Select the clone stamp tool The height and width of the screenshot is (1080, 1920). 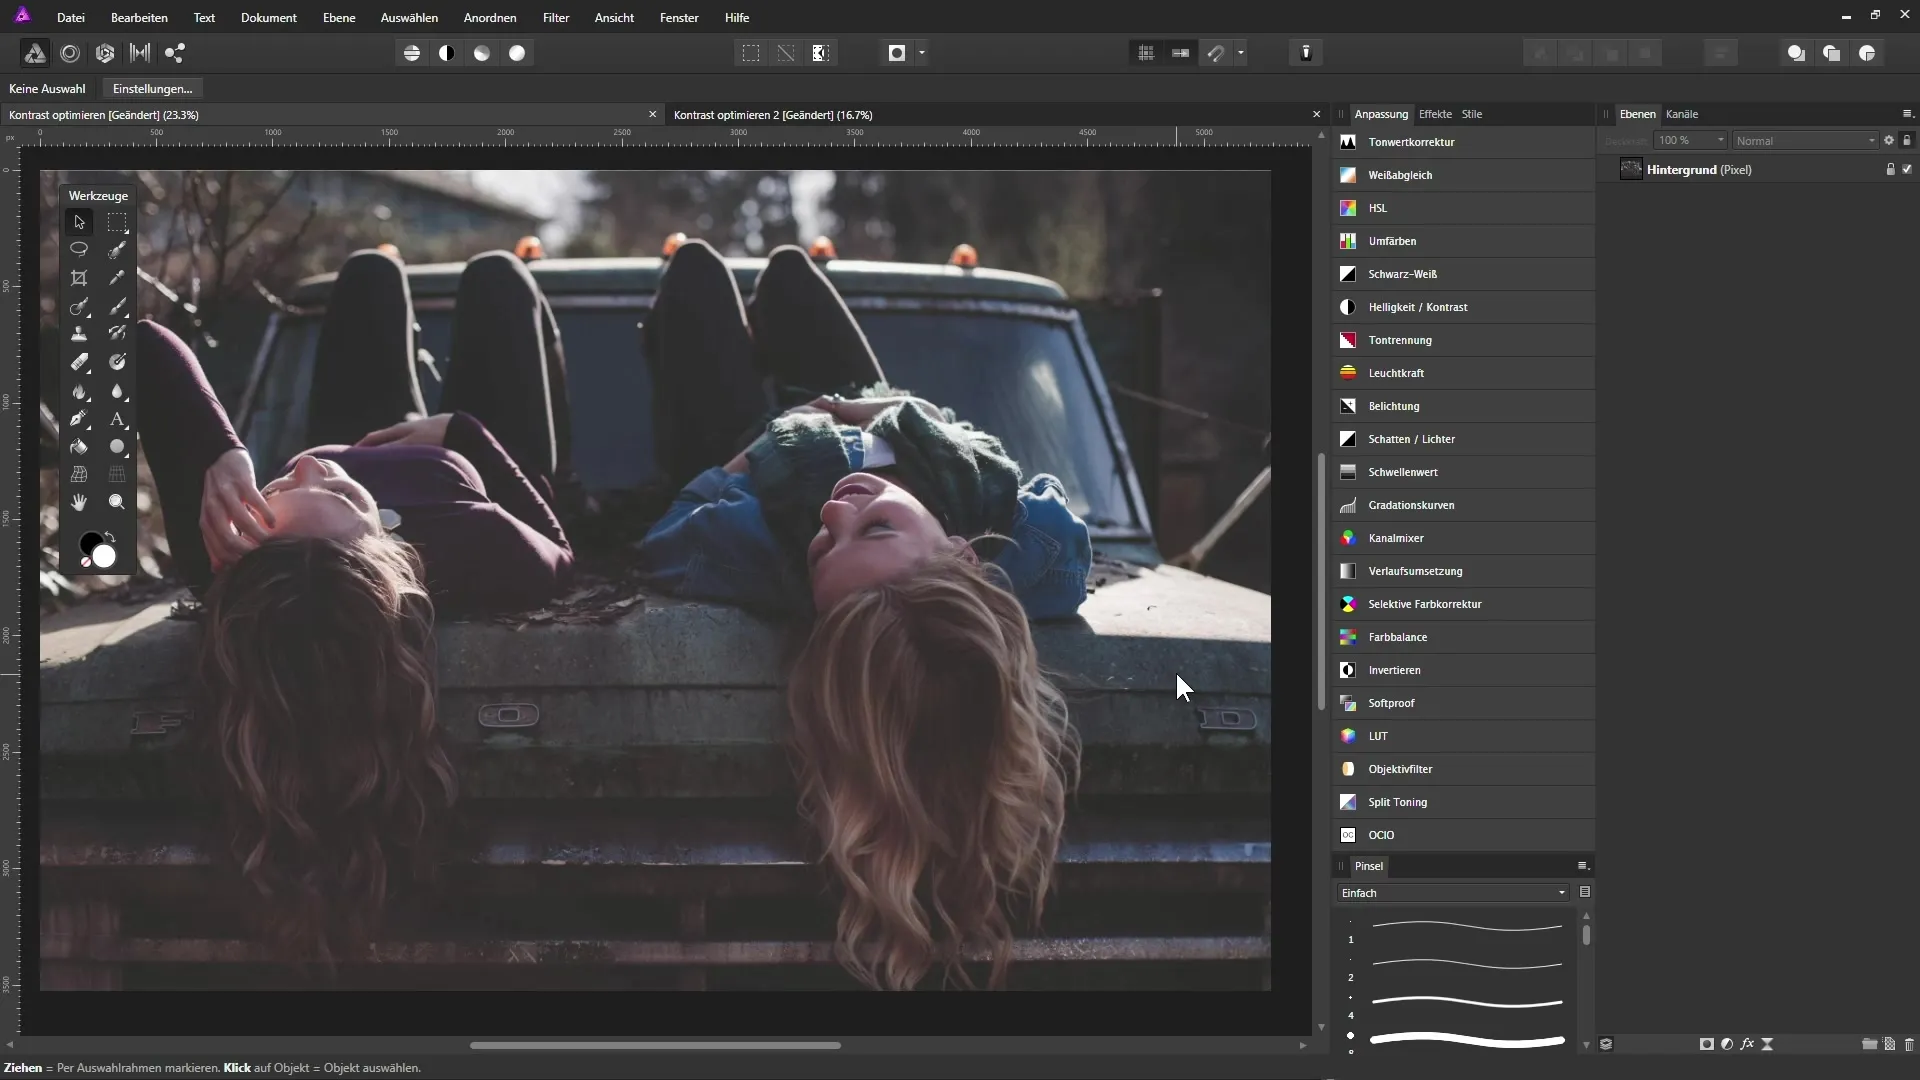click(x=79, y=334)
